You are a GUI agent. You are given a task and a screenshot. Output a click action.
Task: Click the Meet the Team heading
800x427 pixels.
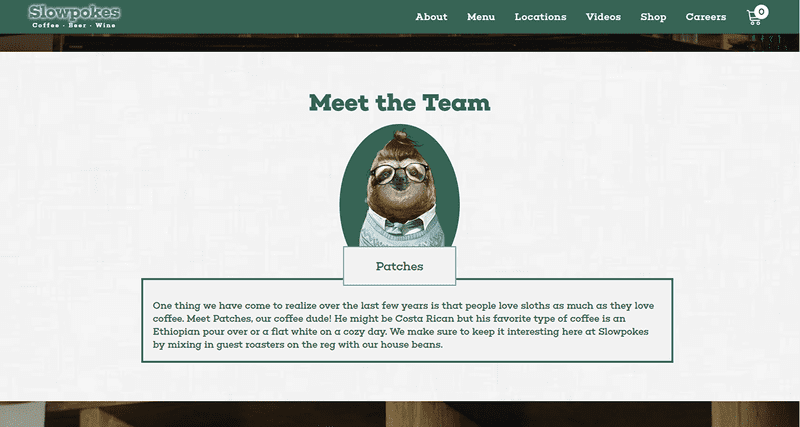pos(399,103)
